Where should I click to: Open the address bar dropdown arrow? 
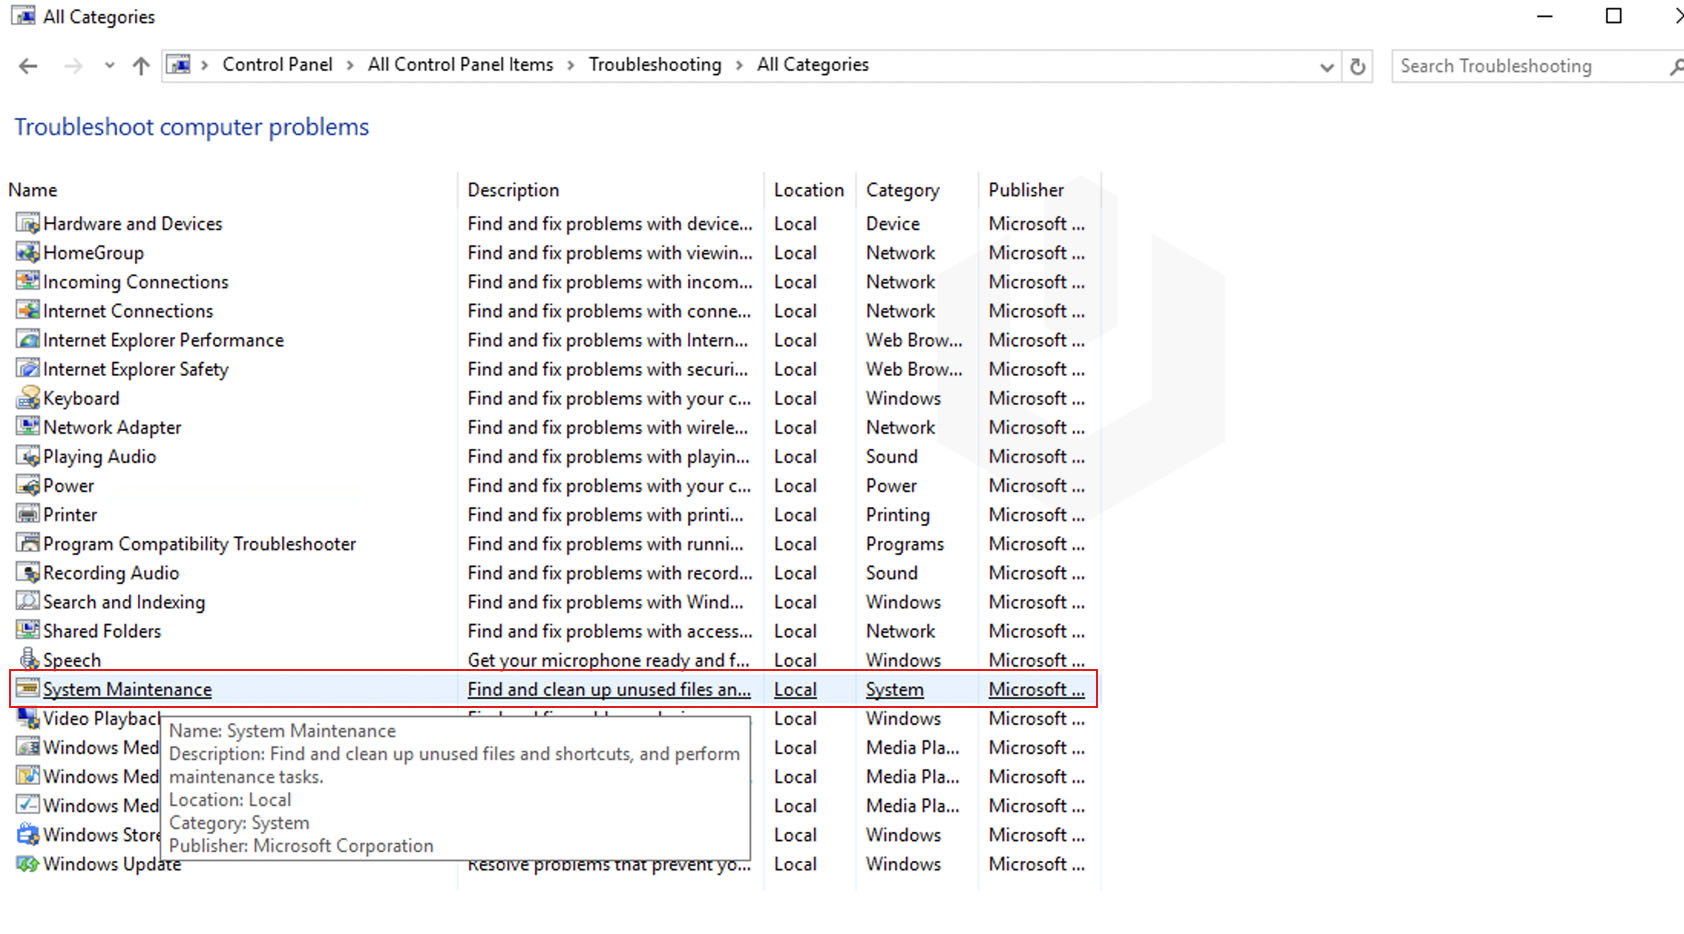click(1326, 66)
